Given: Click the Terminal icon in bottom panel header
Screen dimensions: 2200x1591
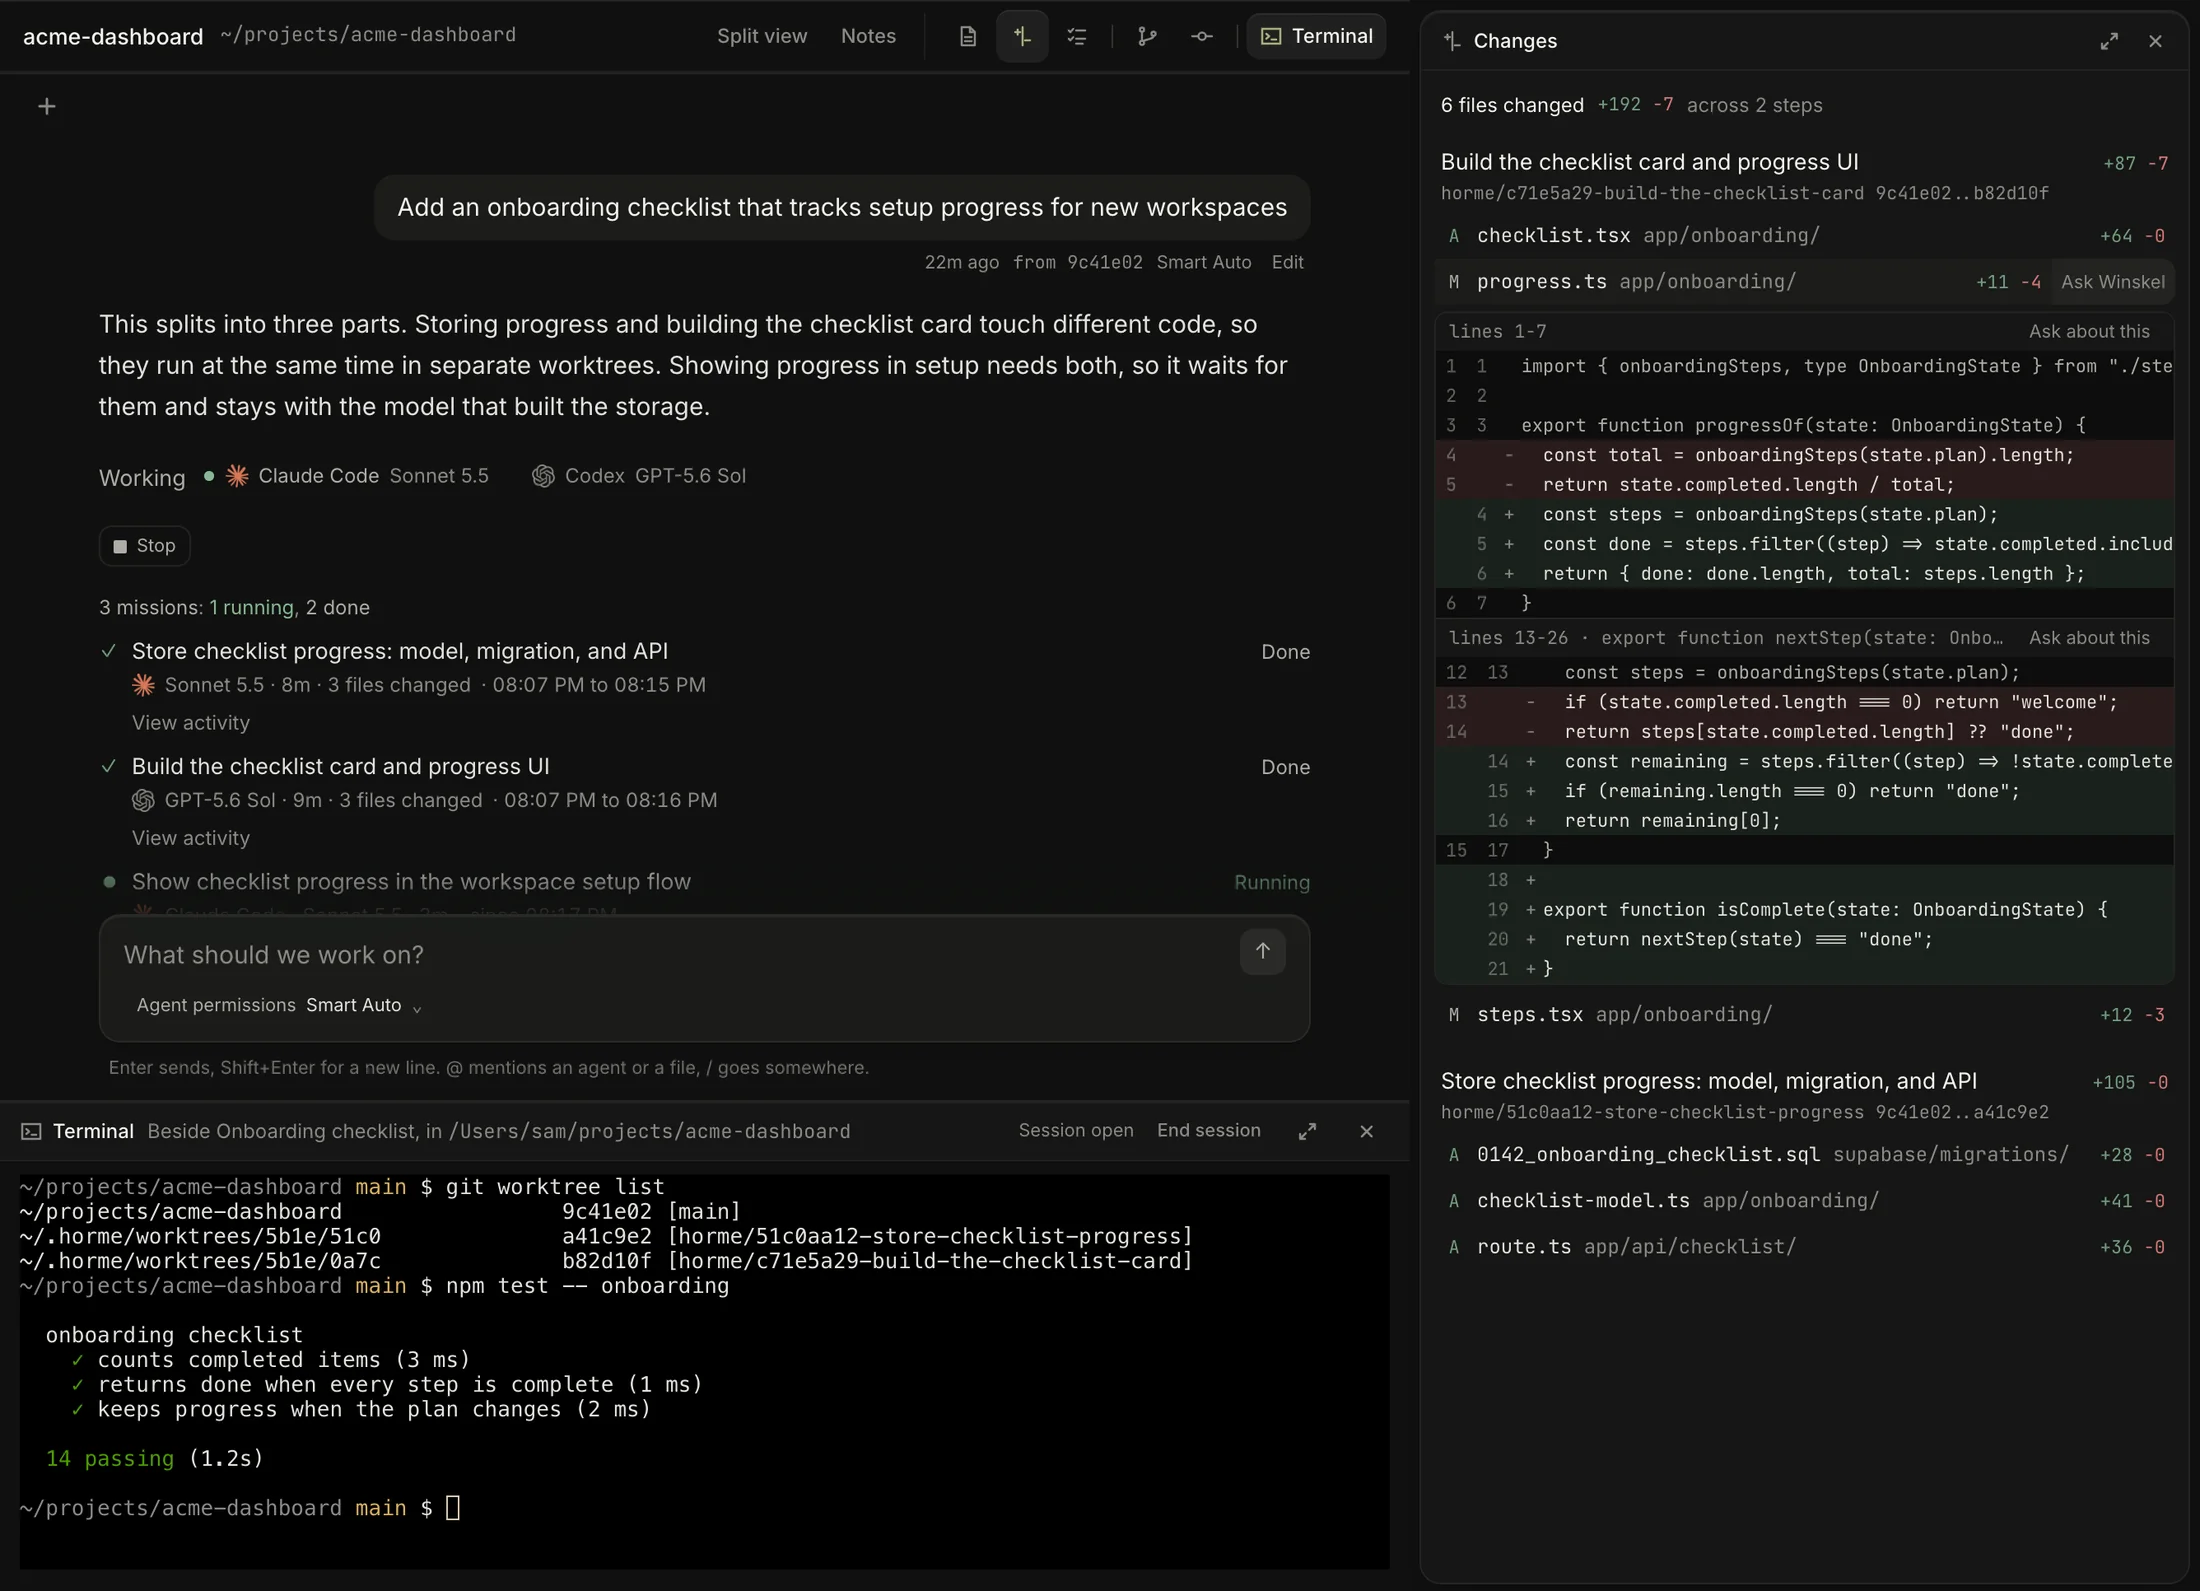Looking at the screenshot, I should point(32,1131).
